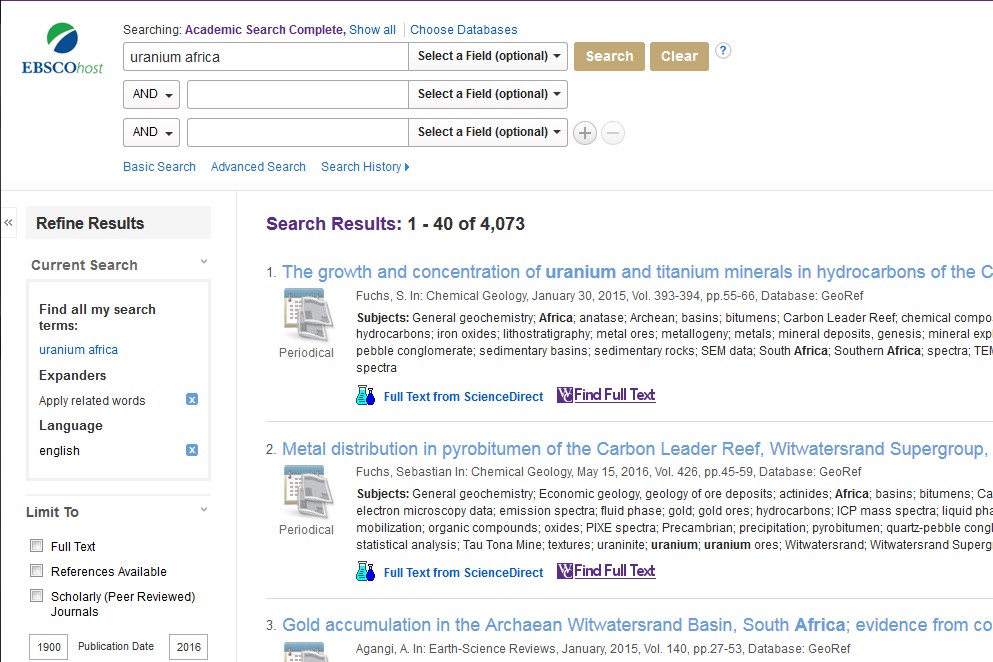993x662 pixels.
Task: Open result 2 title Metal distribution in pyrobitumen
Action: 637,449
